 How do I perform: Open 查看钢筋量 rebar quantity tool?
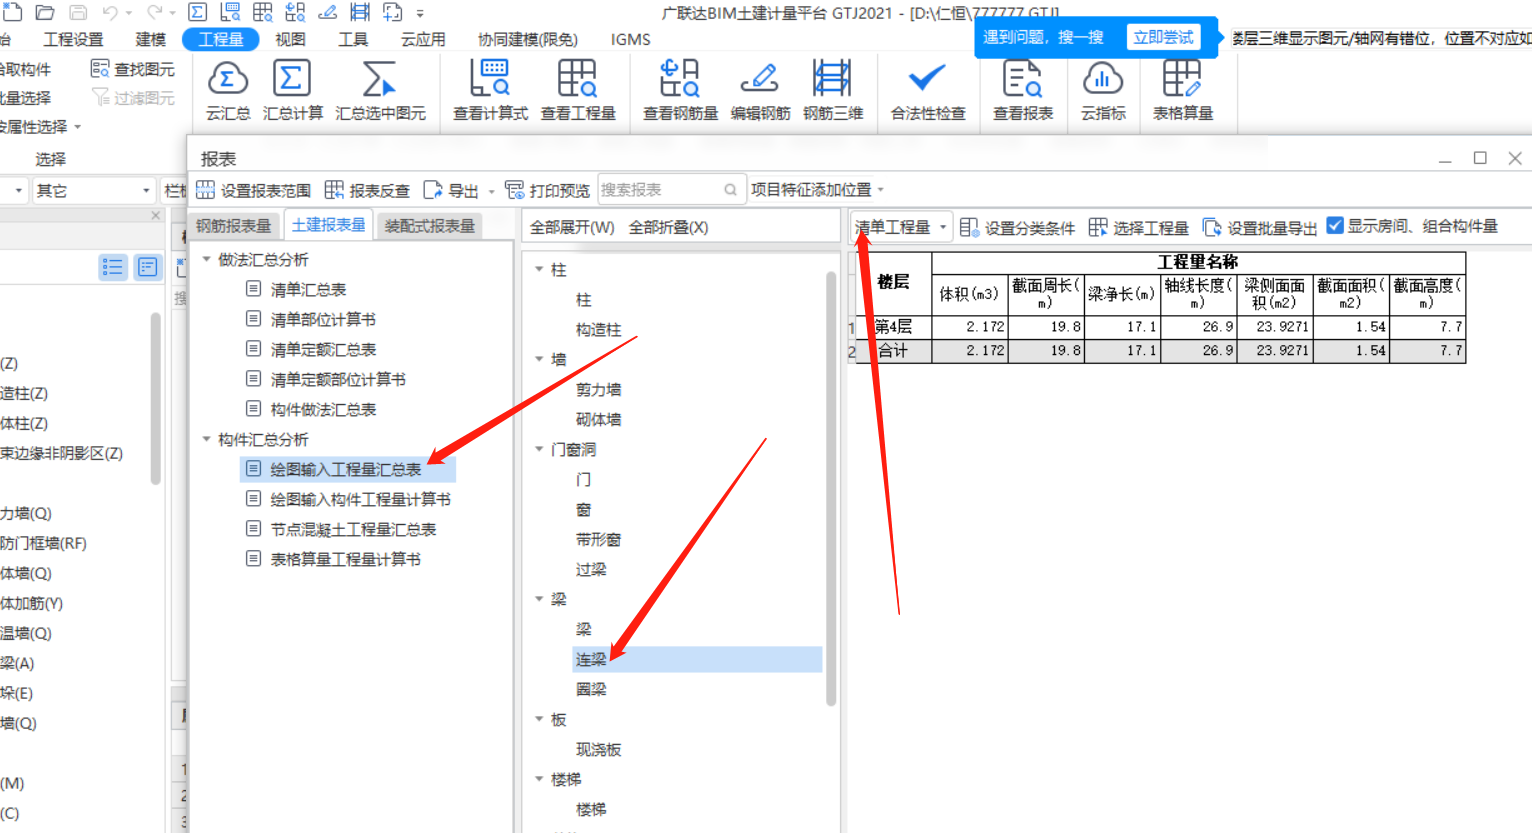pos(680,91)
